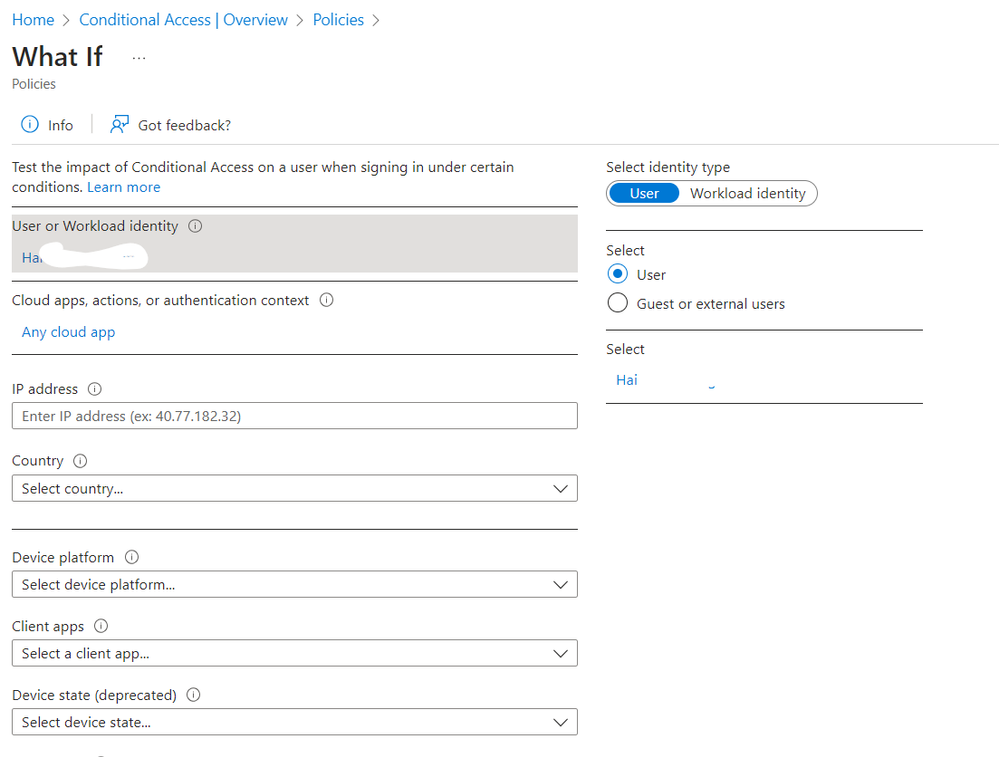Click info icon next to Device state (deprecated)
Screen dimensions: 999x757
[x=193, y=695]
